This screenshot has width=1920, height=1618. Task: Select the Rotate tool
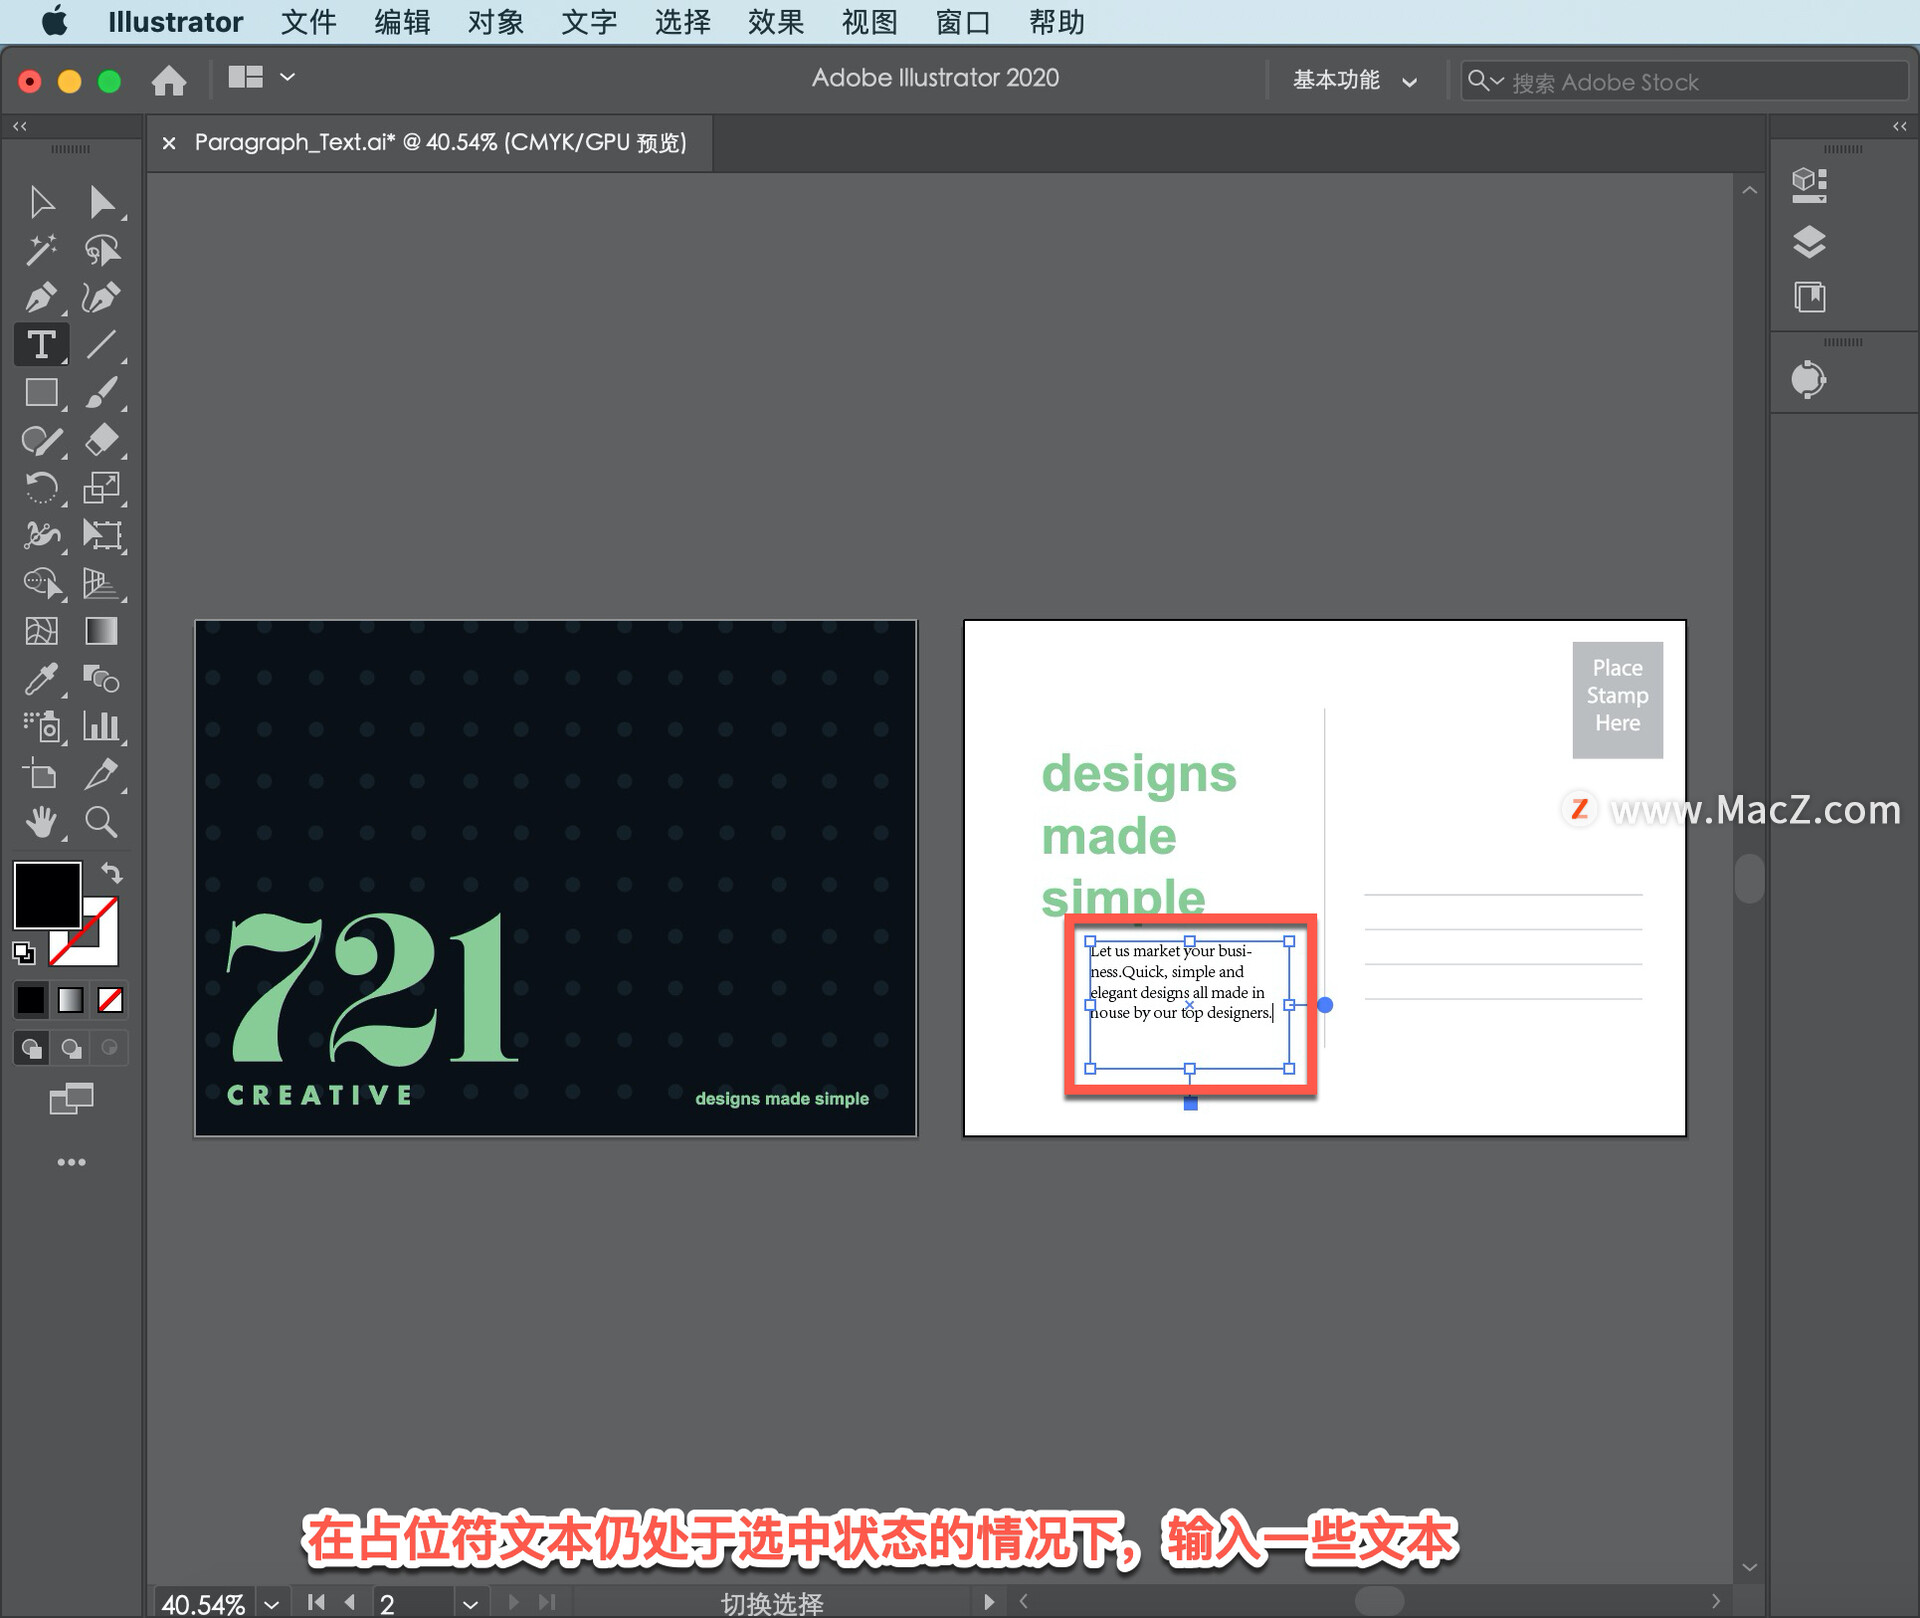point(41,488)
